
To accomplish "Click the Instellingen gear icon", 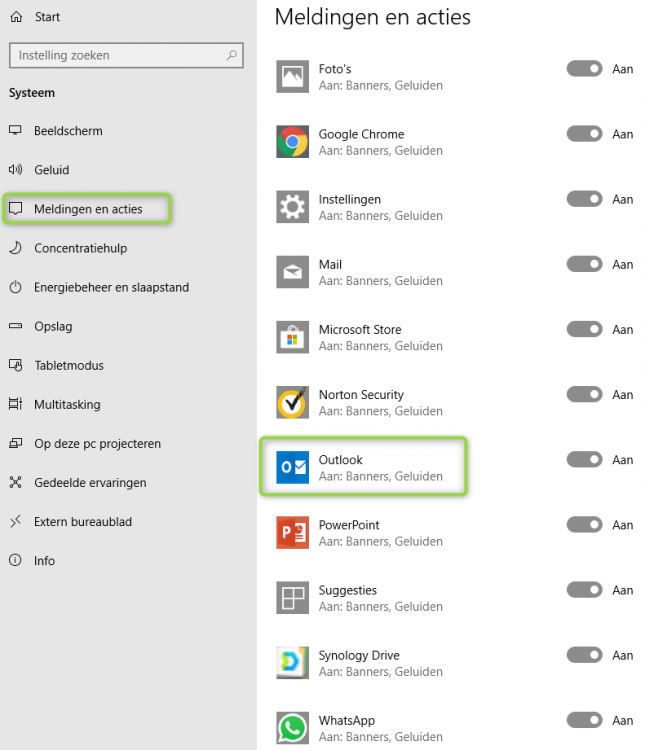I will [292, 207].
